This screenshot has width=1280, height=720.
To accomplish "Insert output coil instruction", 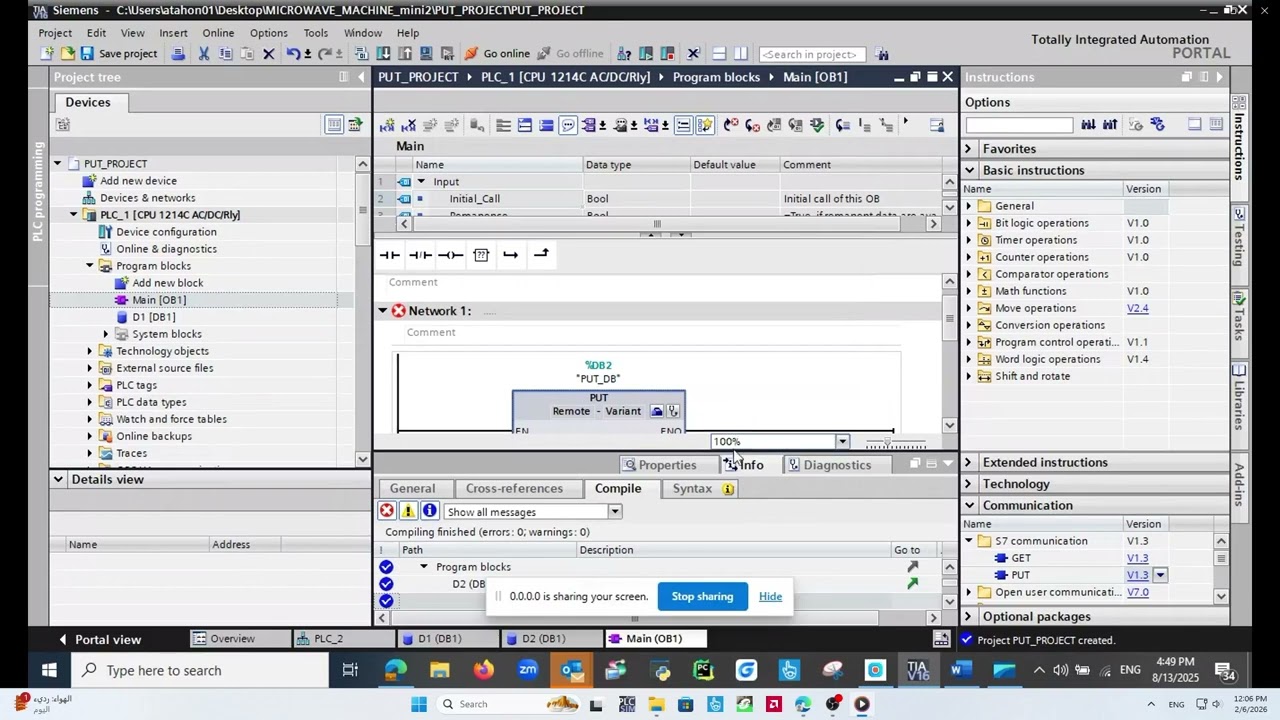I will [x=450, y=255].
